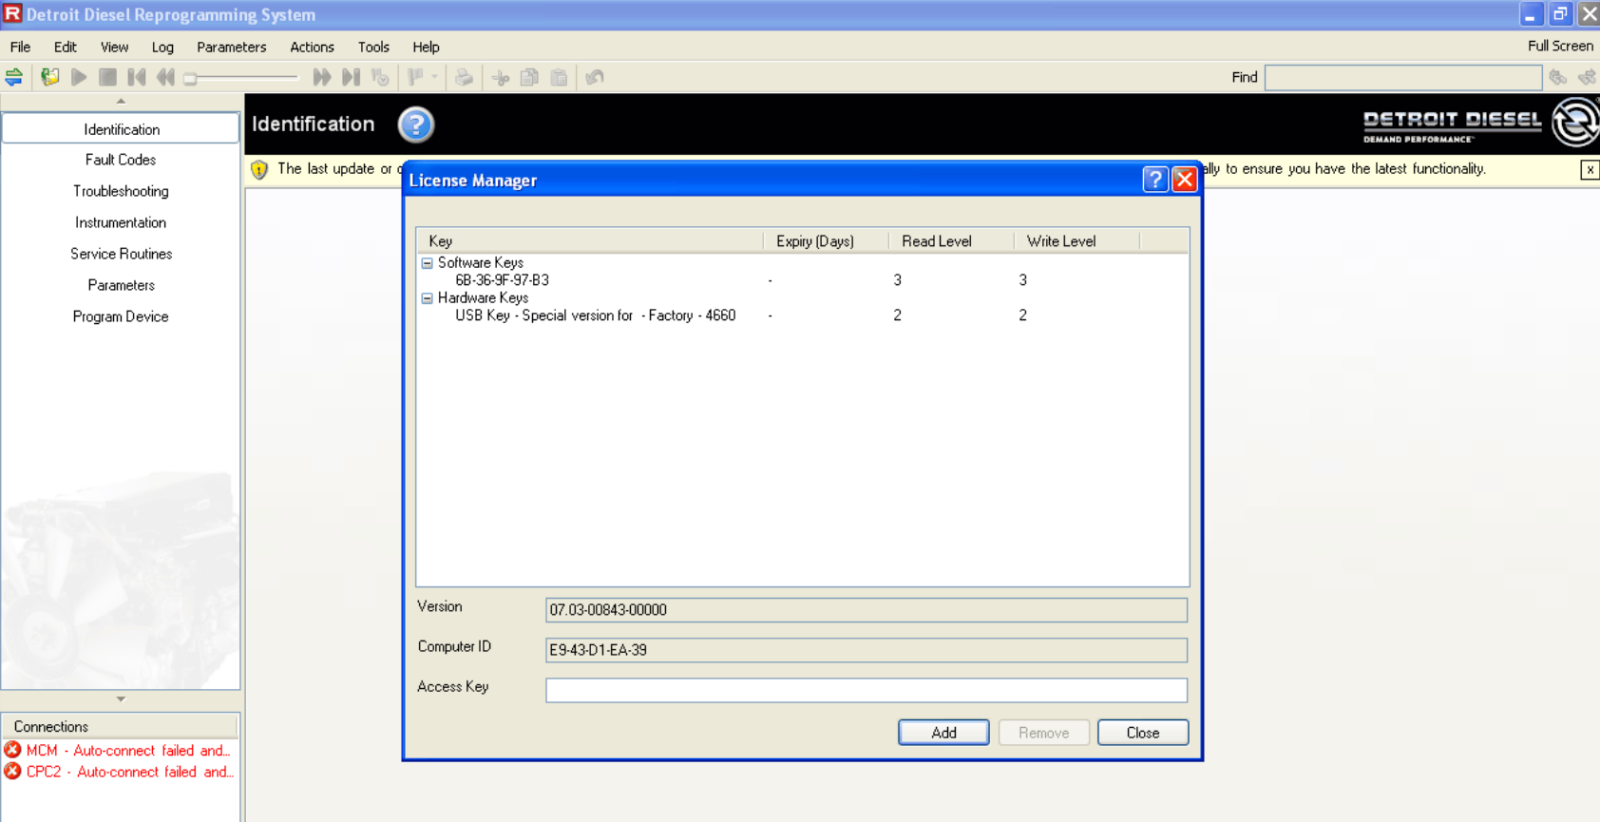Click the paste toolbar icon
The width and height of the screenshot is (1600, 822).
pos(559,77)
